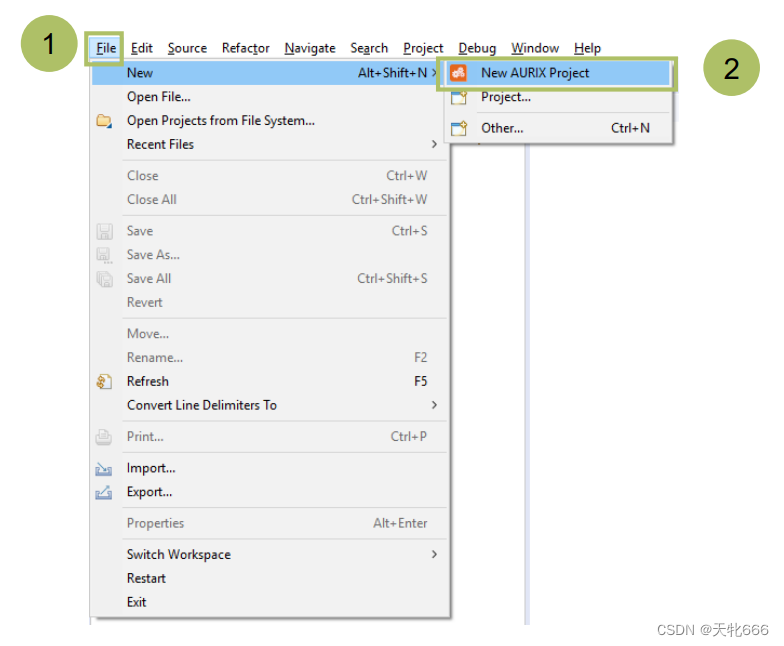The height and width of the screenshot is (646, 784).
Task: Click the Other... wizard icon
Action: click(x=458, y=128)
